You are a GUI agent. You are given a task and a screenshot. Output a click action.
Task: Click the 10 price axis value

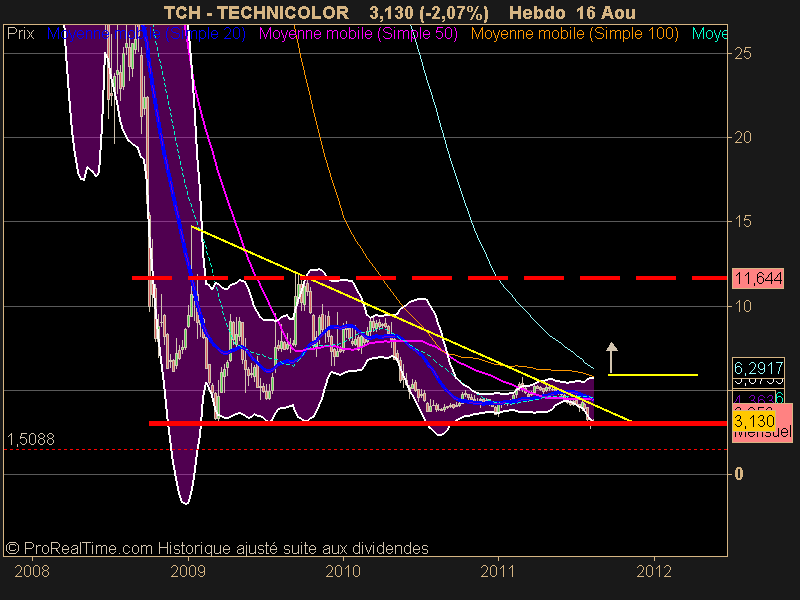coord(742,306)
